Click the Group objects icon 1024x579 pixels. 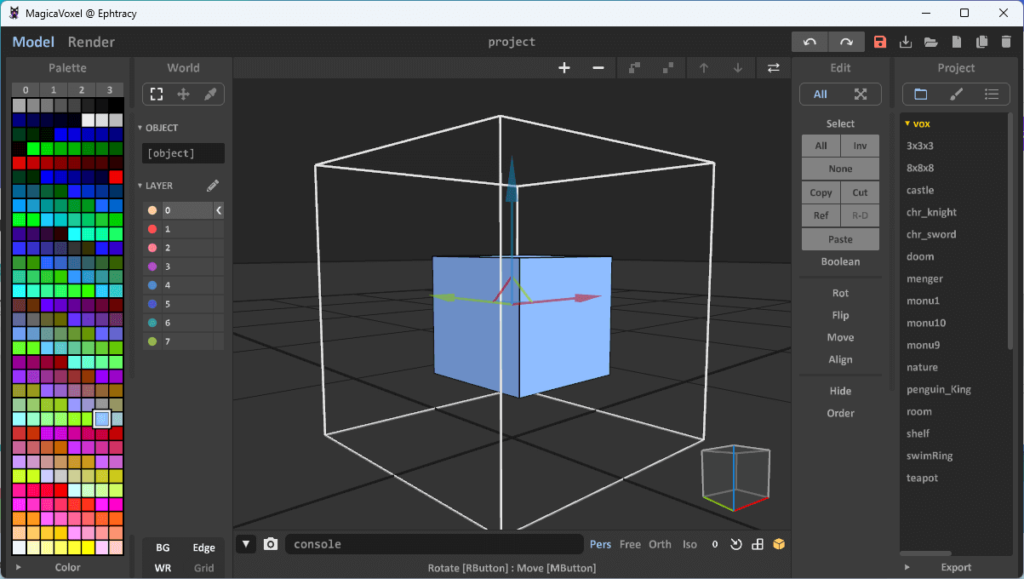634,68
